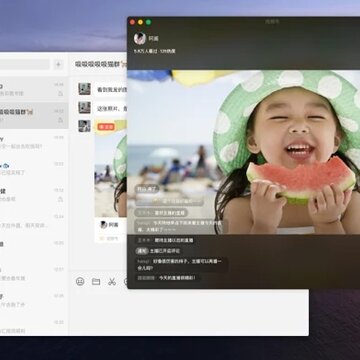Image resolution: width=360 pixels, height=360 pixels.
Task: Open the emoji picker in chat toolbar
Action: 80,281
